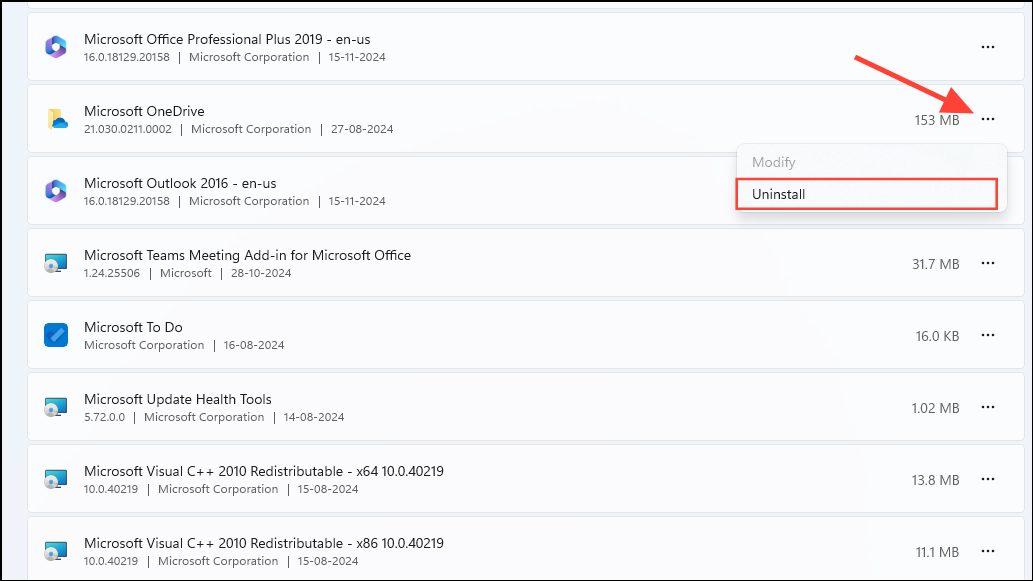Viewport: 1033px width, 581px height.
Task: Click the Microsoft Office Professional Plus 2019 - en-us title
Action: pos(227,40)
